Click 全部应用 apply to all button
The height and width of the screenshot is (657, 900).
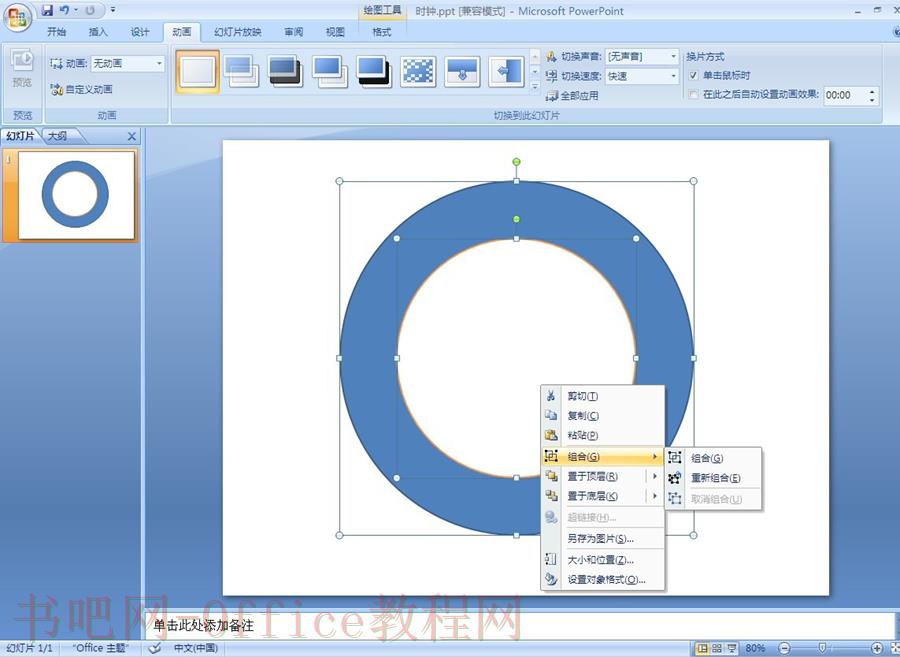coord(572,95)
